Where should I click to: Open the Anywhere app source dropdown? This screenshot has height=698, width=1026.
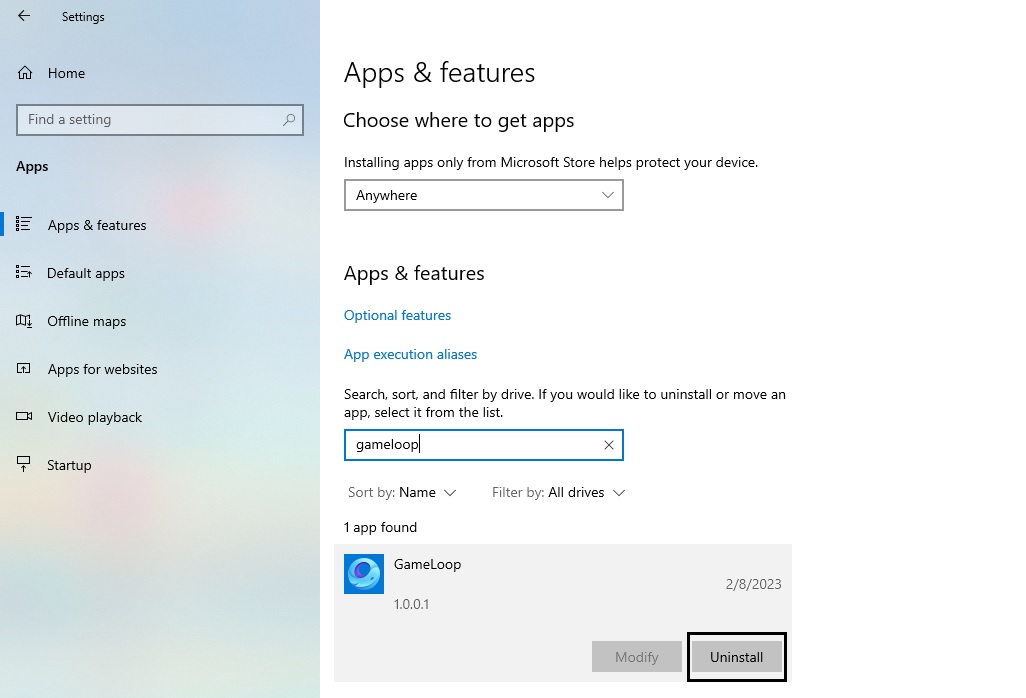point(483,195)
